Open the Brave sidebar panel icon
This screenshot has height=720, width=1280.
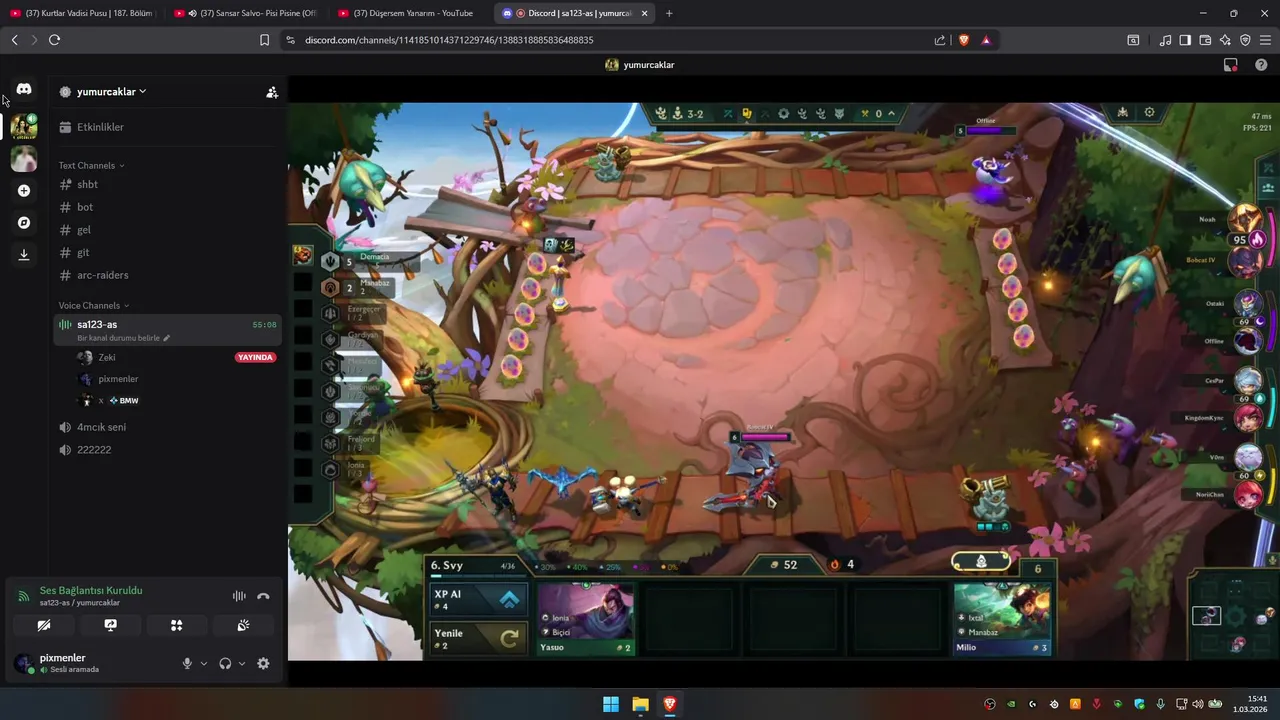(x=1185, y=40)
